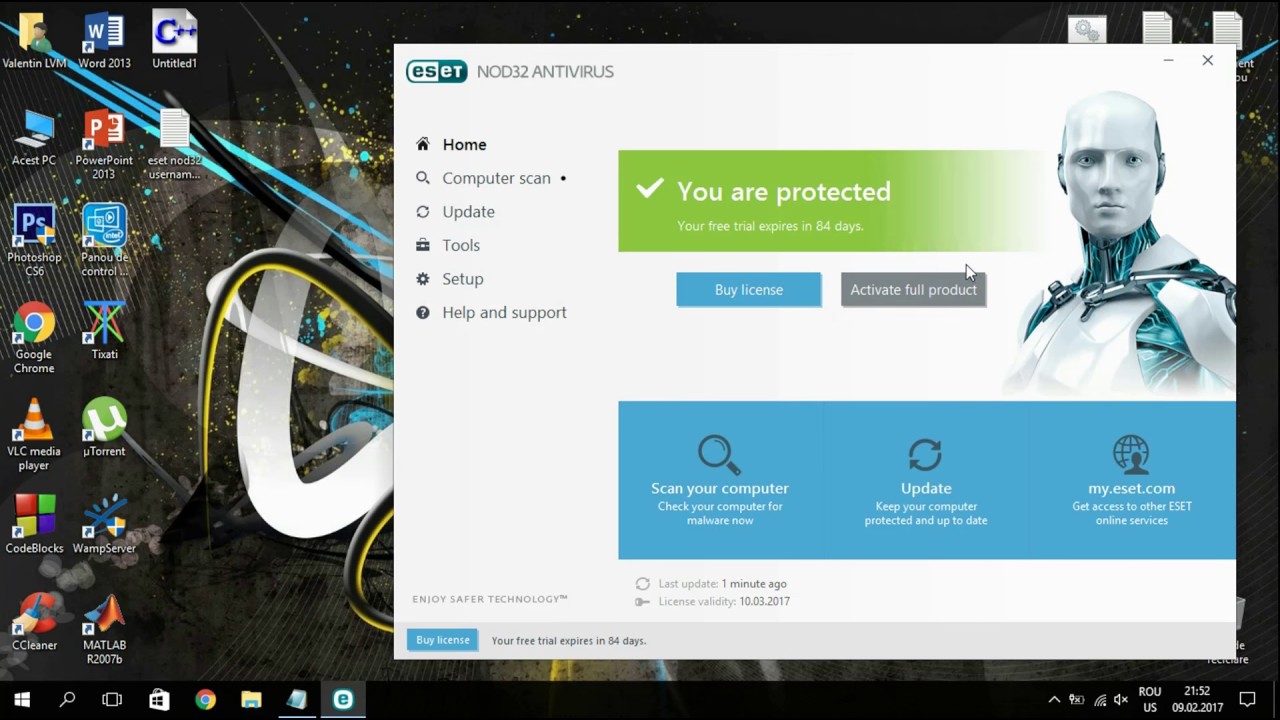Click the Home house icon
1280x720 pixels.
click(x=423, y=144)
